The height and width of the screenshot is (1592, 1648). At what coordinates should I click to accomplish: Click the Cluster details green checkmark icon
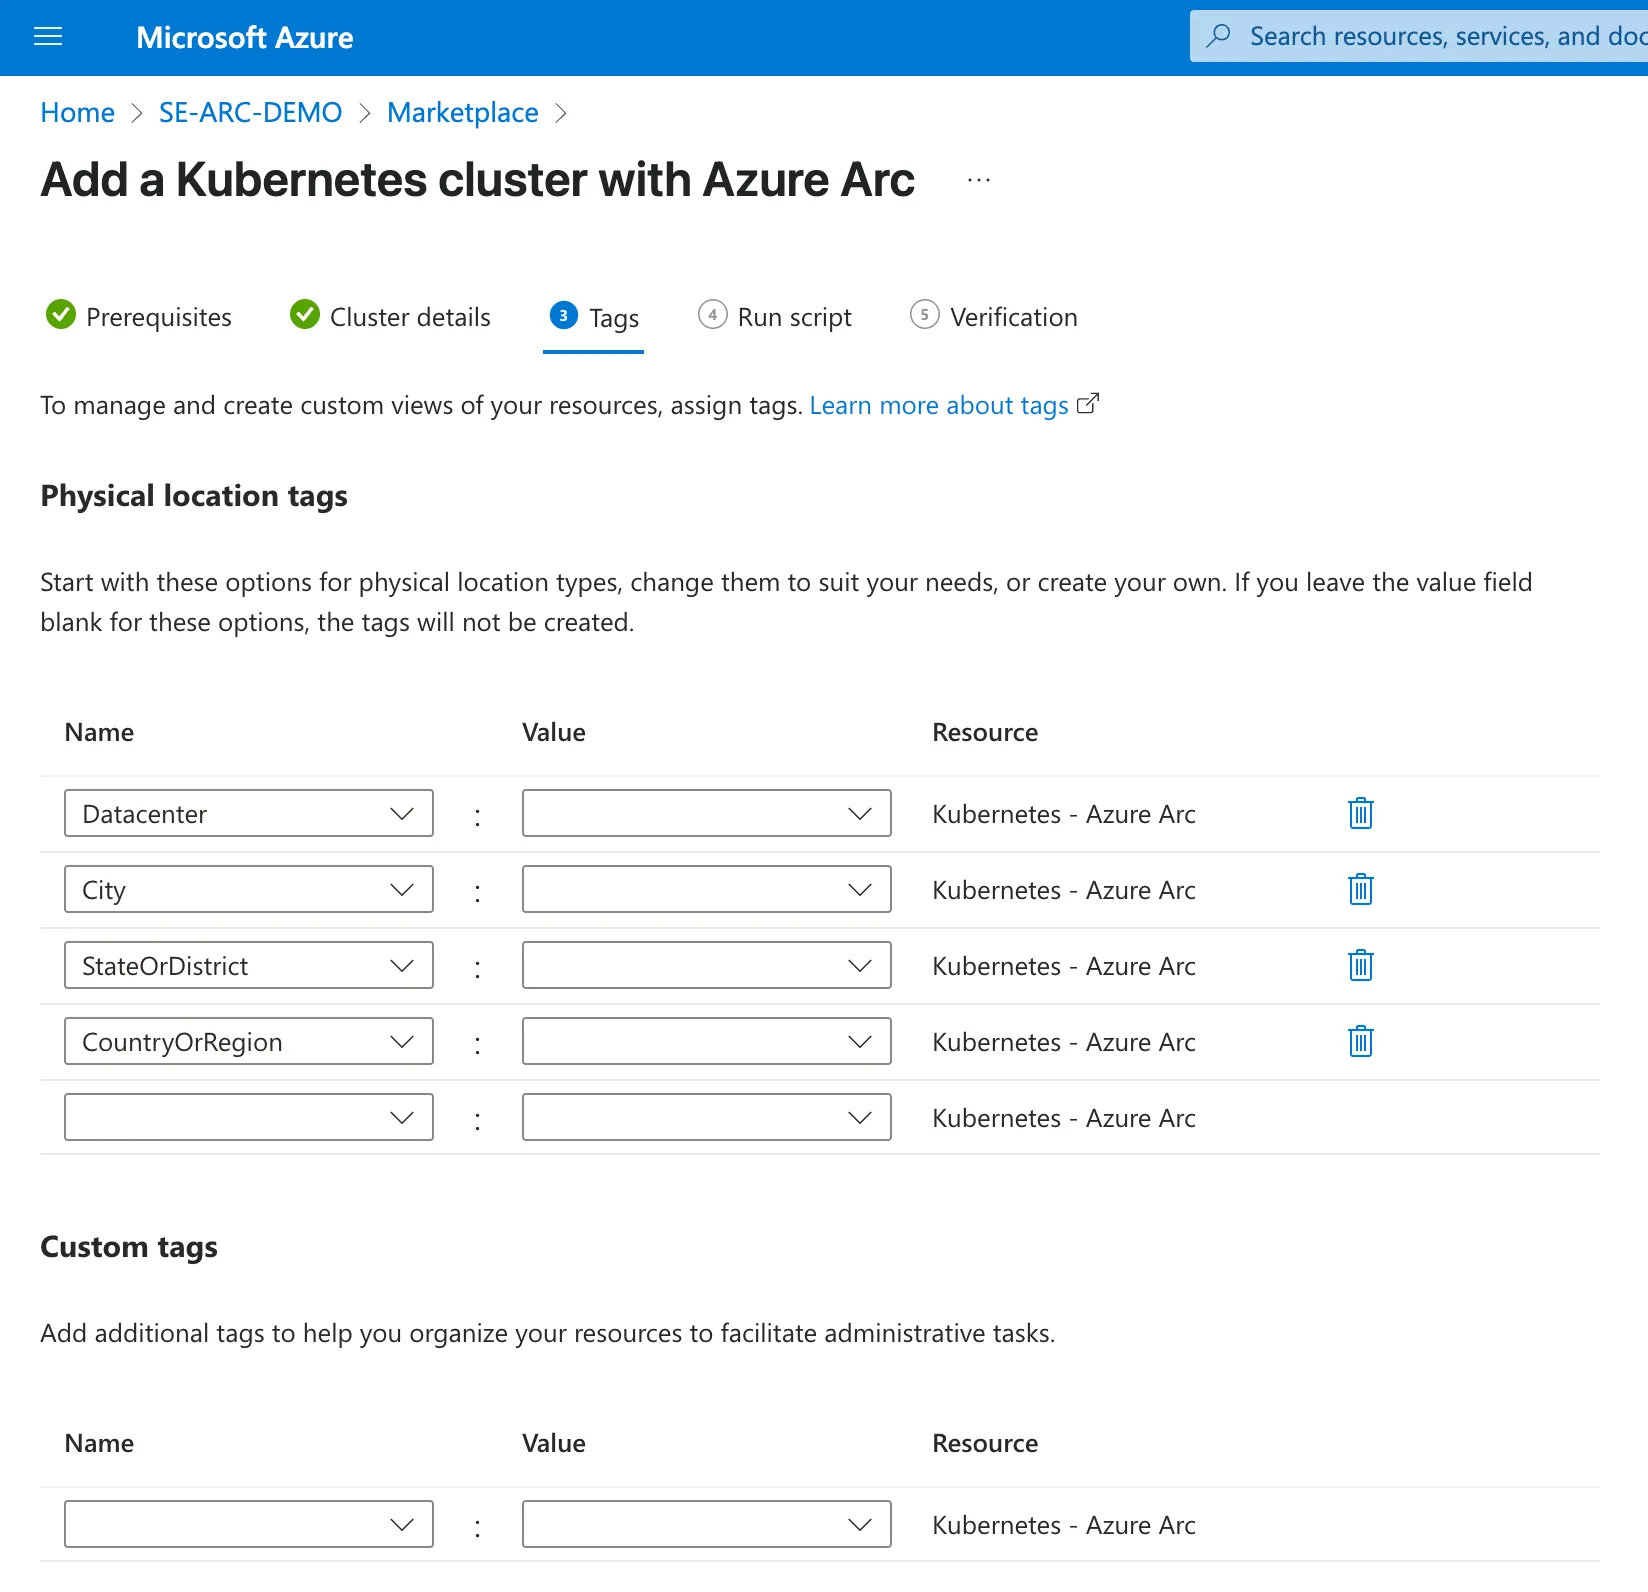tap(304, 314)
